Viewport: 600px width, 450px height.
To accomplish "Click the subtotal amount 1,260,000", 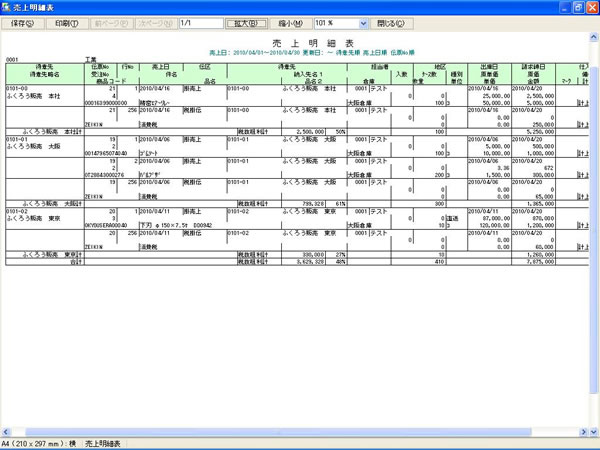I will 540,254.
